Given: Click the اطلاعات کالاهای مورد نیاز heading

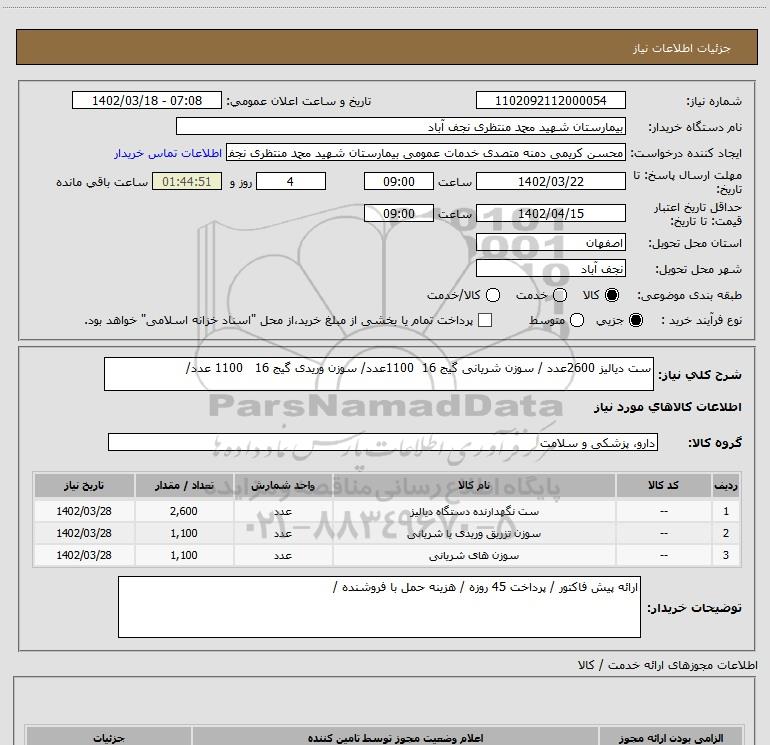Looking at the screenshot, I should (667, 407).
